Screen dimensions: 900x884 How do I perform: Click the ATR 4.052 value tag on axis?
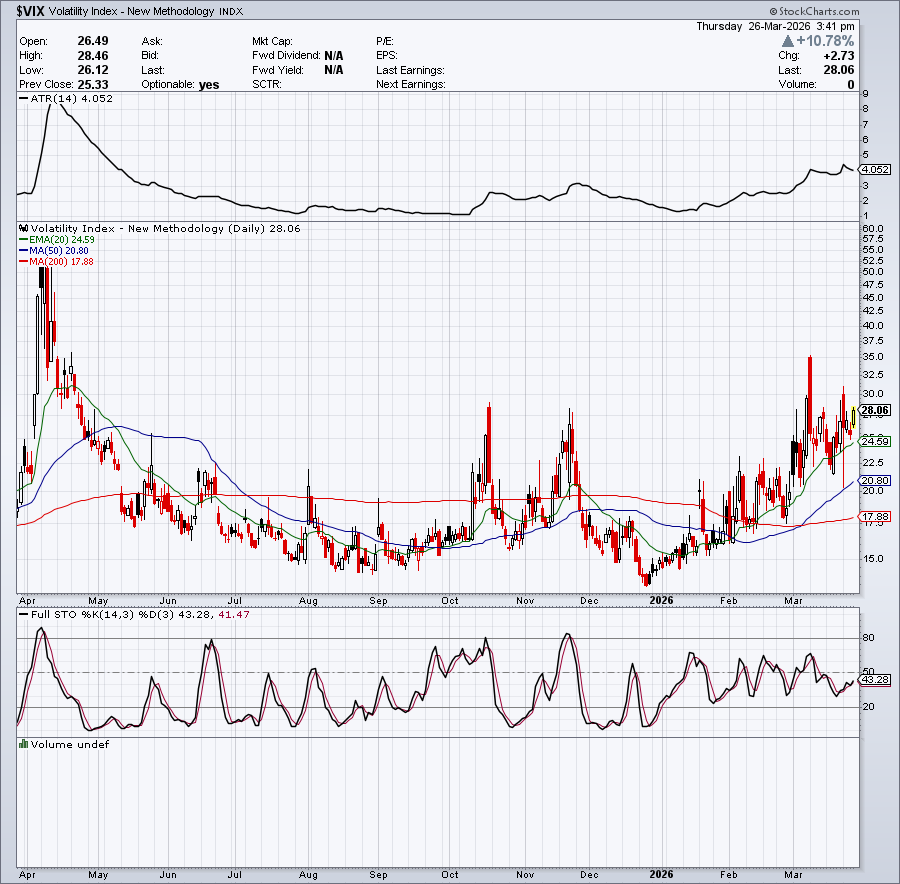(876, 169)
